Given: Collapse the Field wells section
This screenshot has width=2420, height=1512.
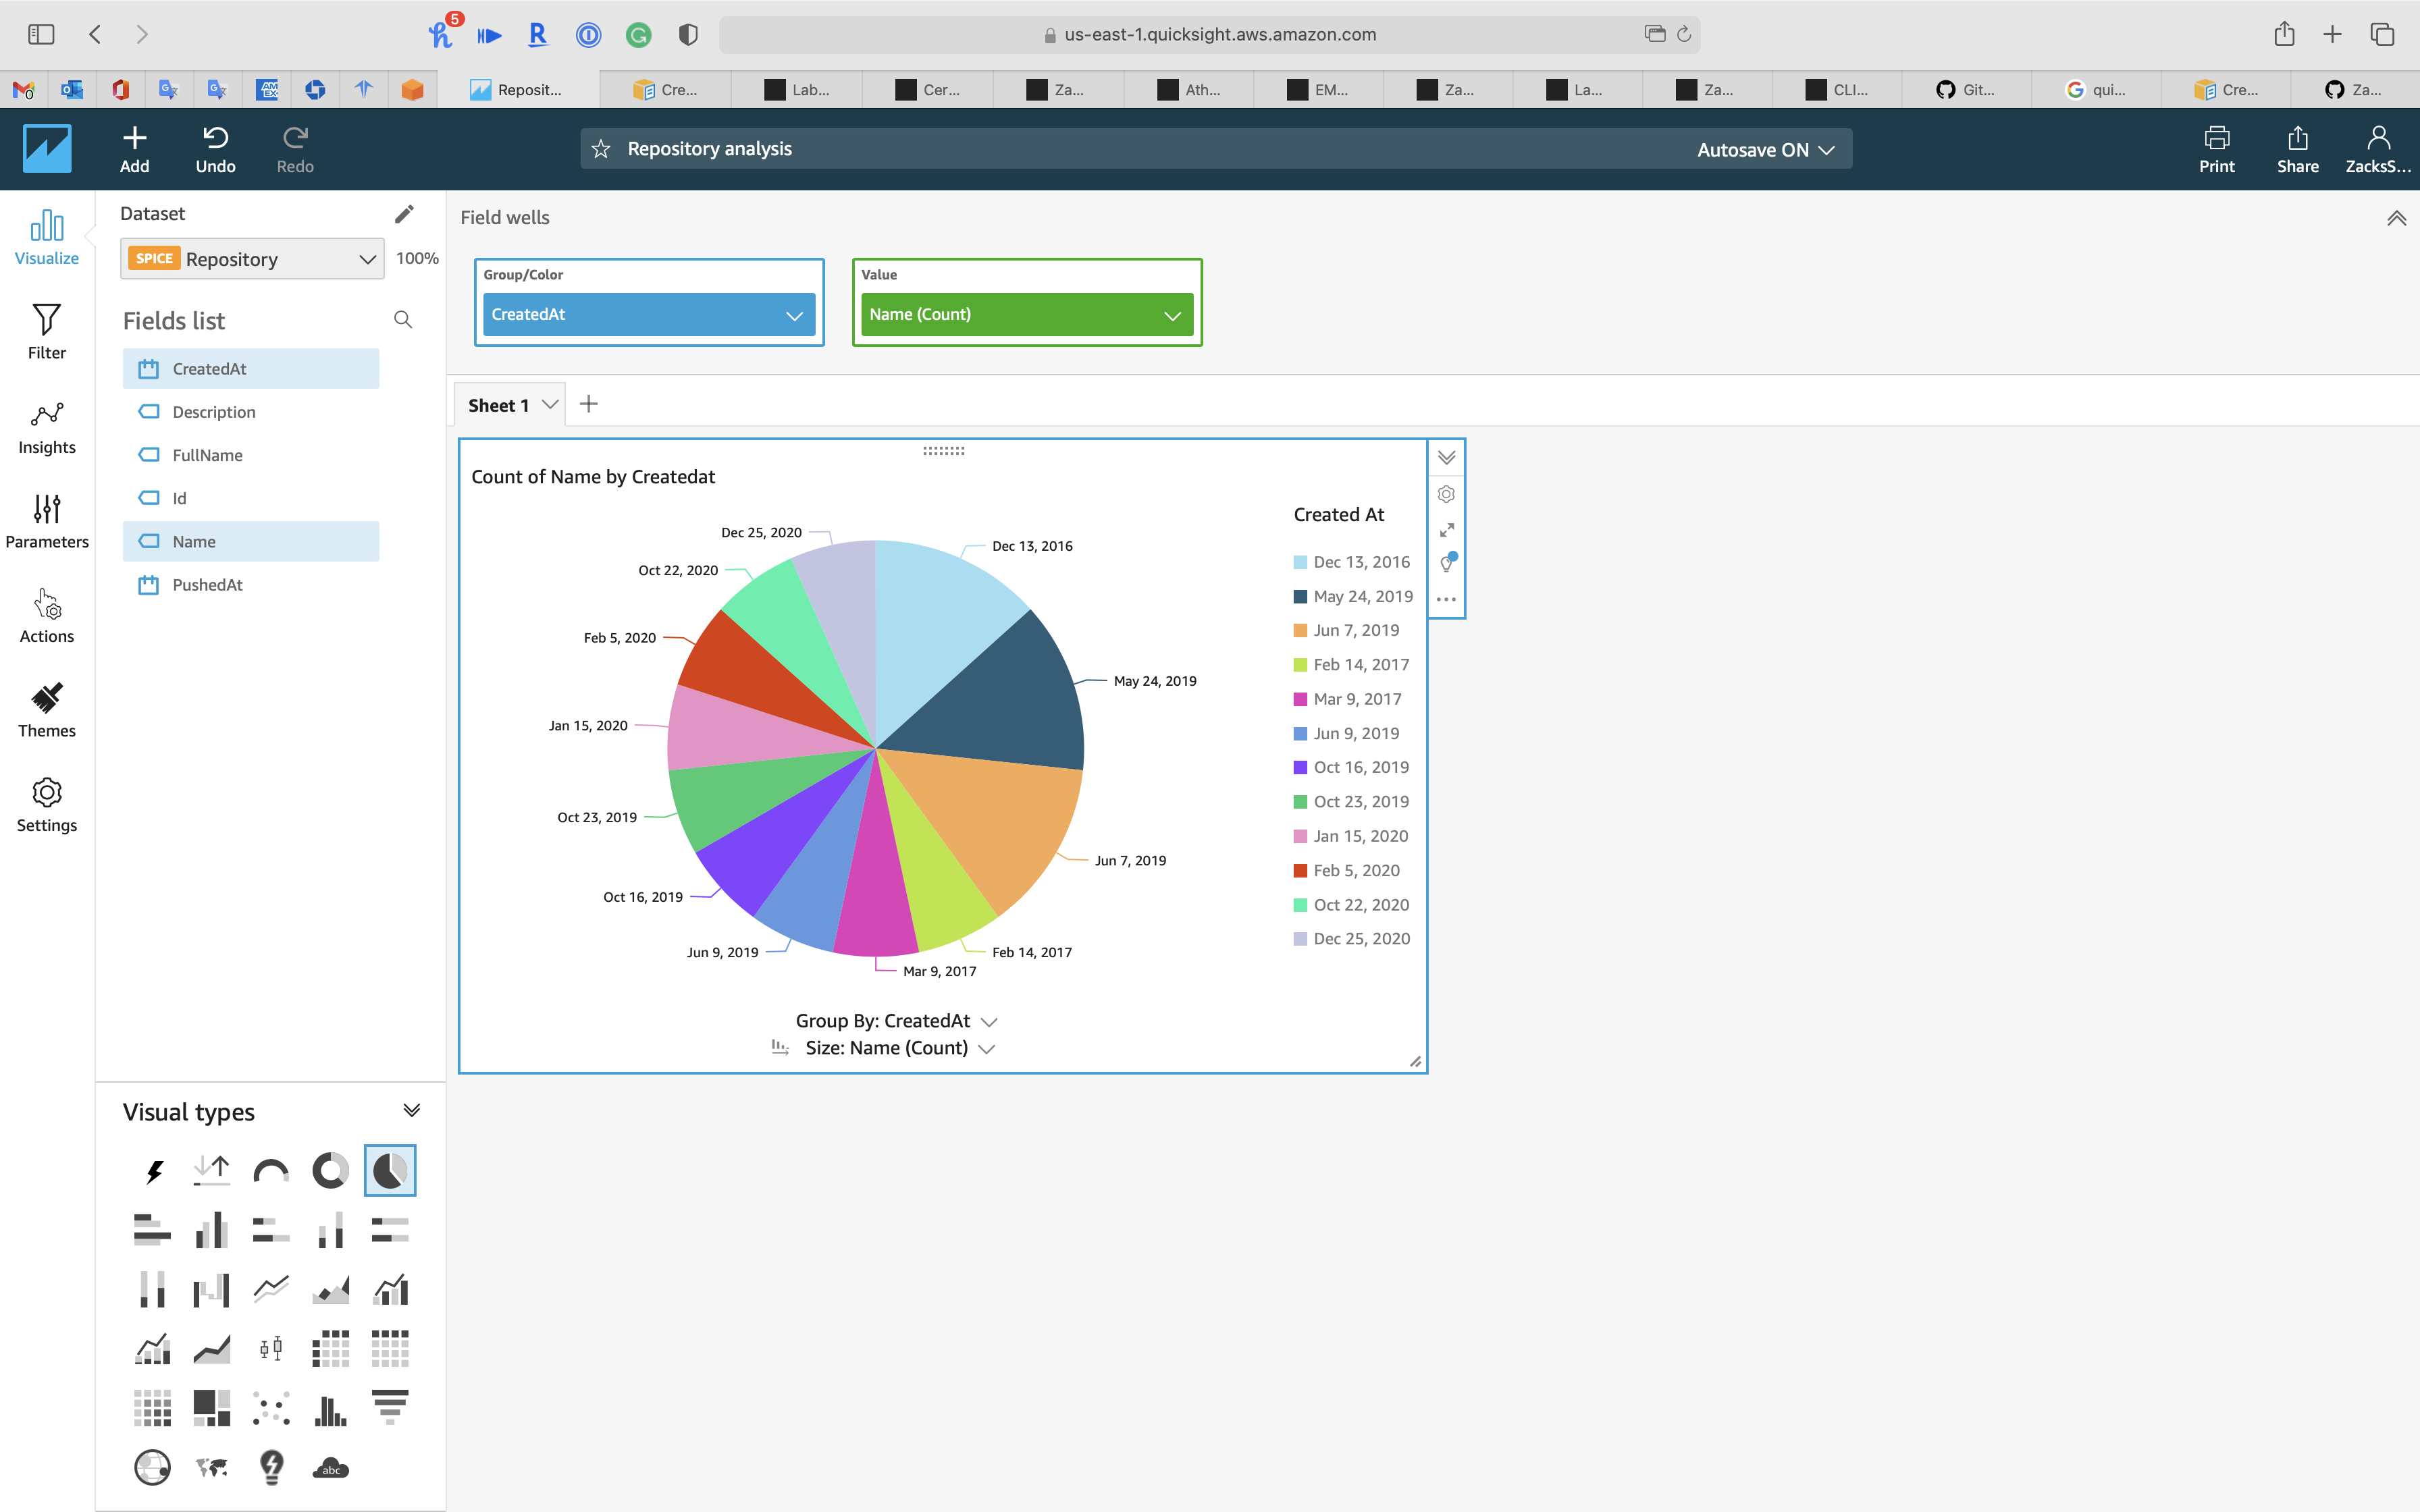Looking at the screenshot, I should click(x=2396, y=218).
